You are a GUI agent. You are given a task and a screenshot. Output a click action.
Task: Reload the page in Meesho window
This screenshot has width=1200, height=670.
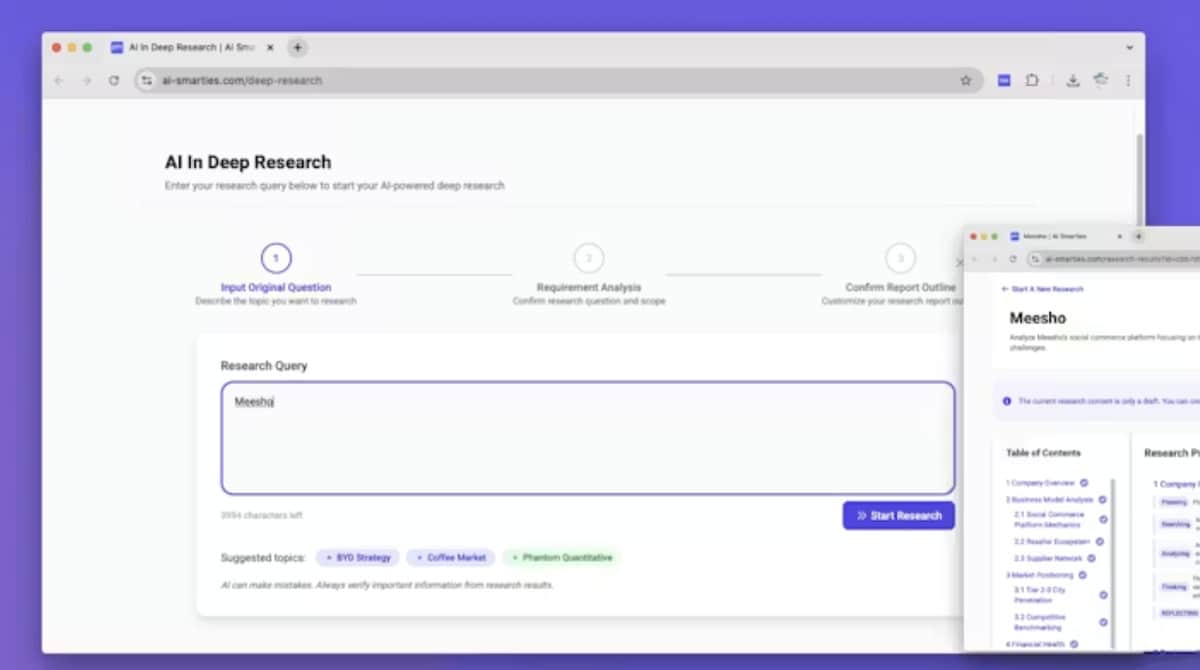(x=1012, y=259)
